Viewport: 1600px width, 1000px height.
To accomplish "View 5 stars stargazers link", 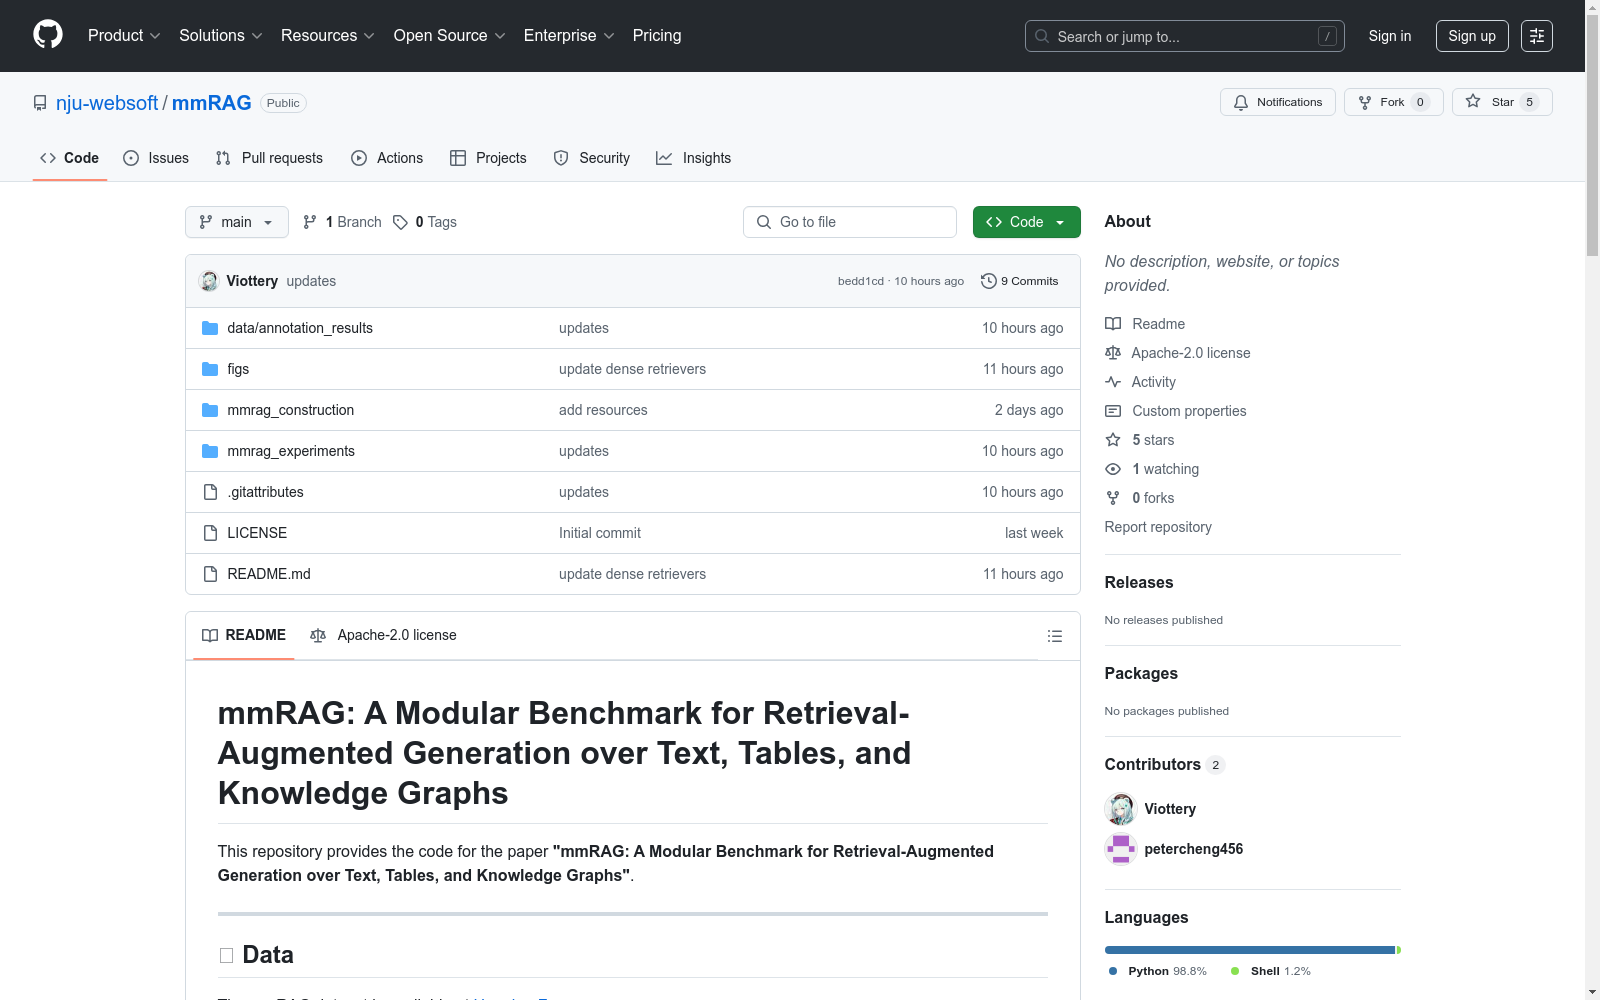I will 1139,440.
